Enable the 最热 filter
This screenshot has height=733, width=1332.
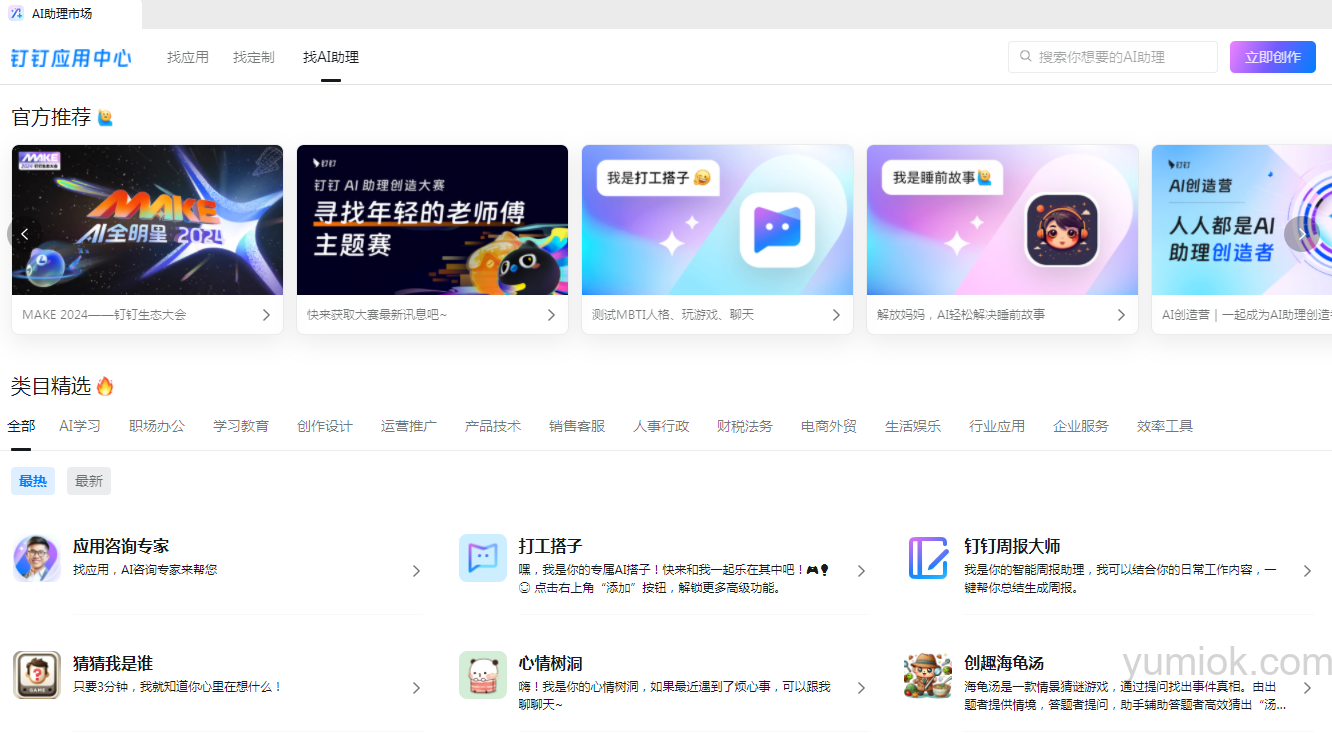33,480
